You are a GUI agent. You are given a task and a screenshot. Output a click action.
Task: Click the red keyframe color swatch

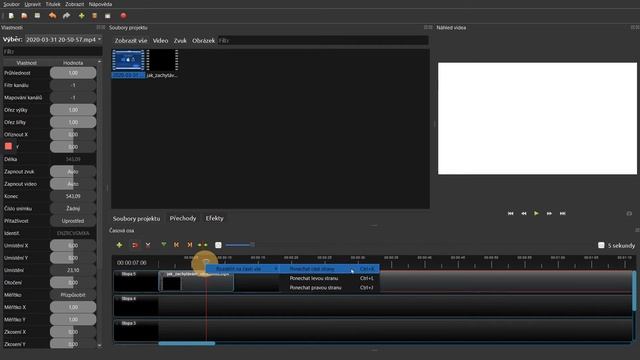(8, 146)
